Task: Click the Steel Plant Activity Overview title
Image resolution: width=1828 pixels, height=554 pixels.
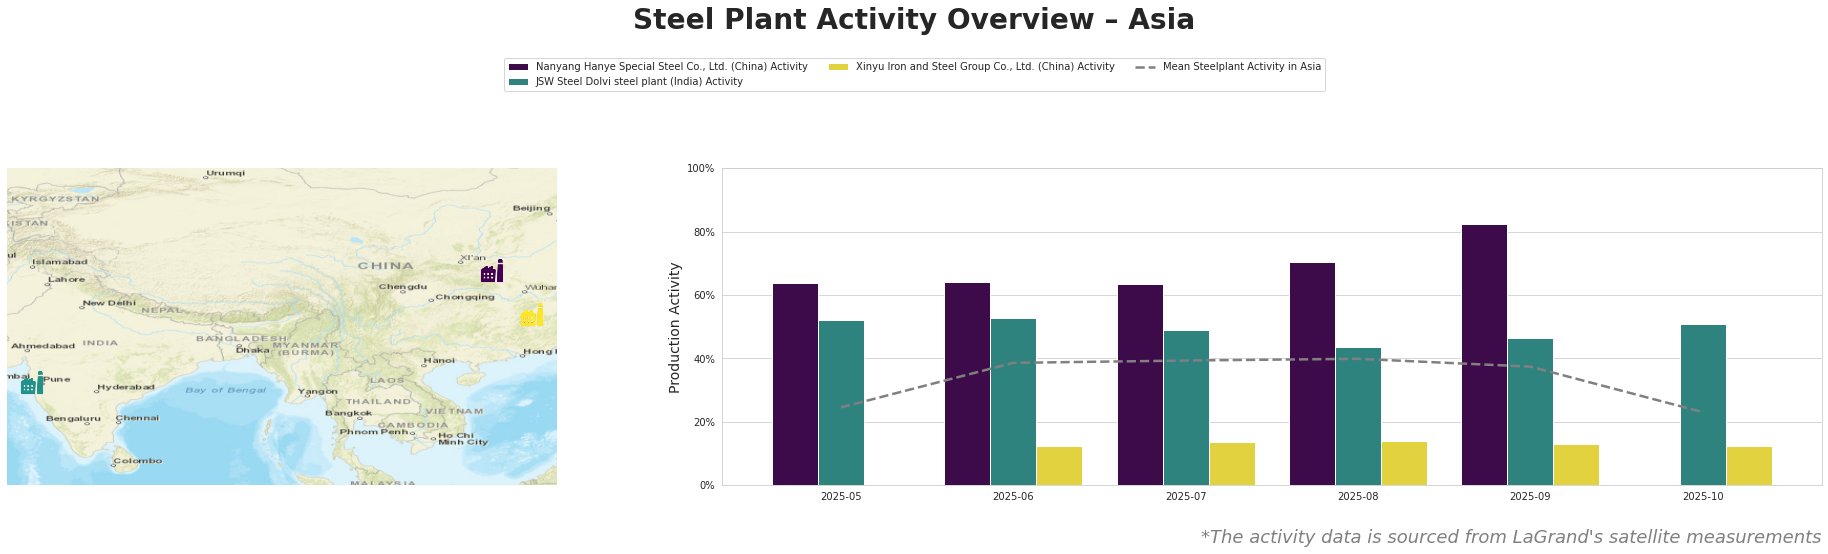Action: coord(913,20)
